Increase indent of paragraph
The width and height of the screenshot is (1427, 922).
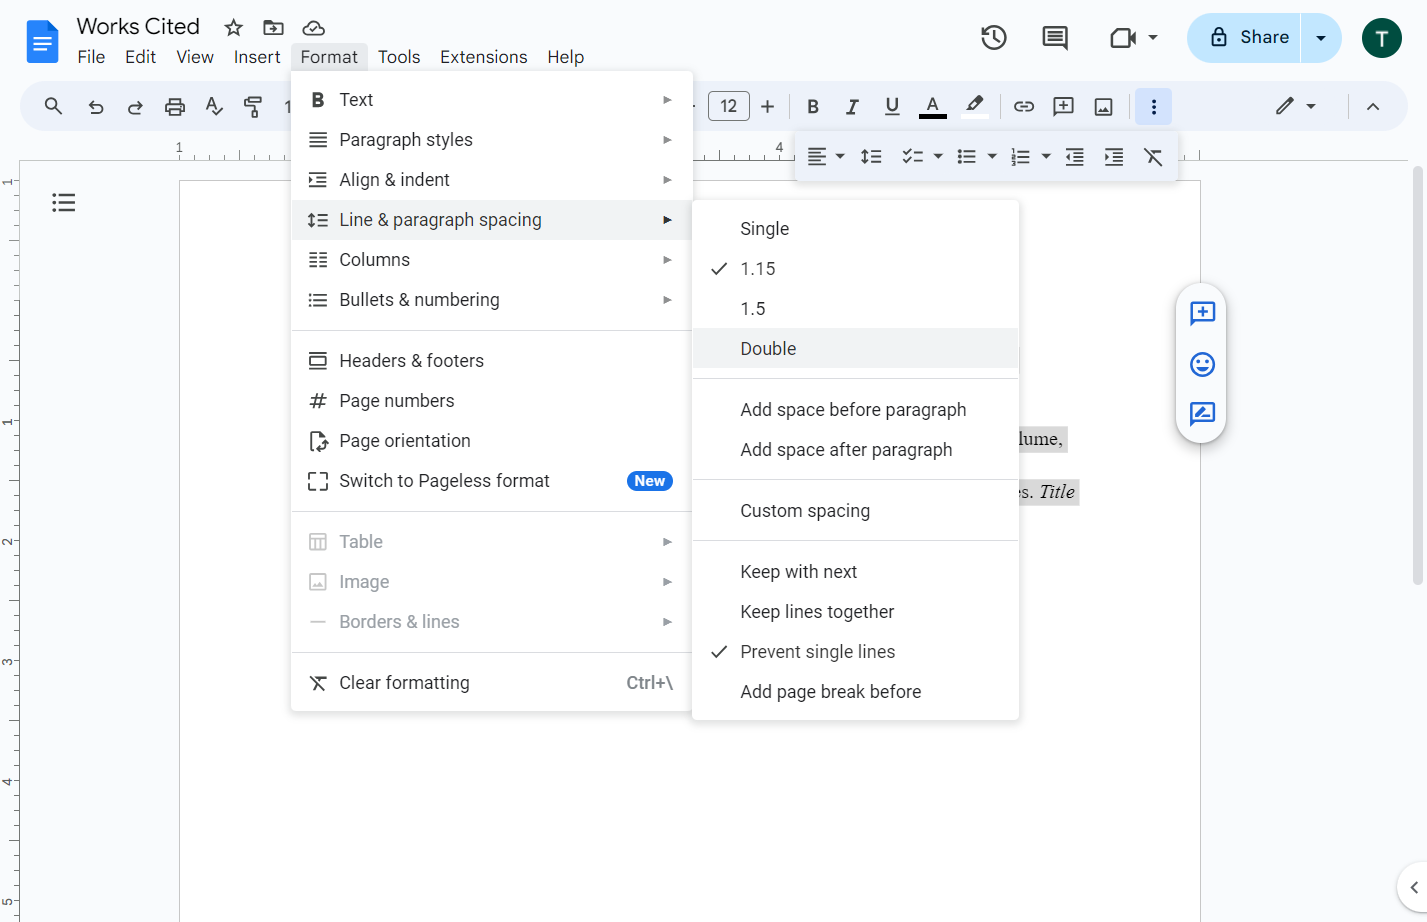click(x=1114, y=156)
